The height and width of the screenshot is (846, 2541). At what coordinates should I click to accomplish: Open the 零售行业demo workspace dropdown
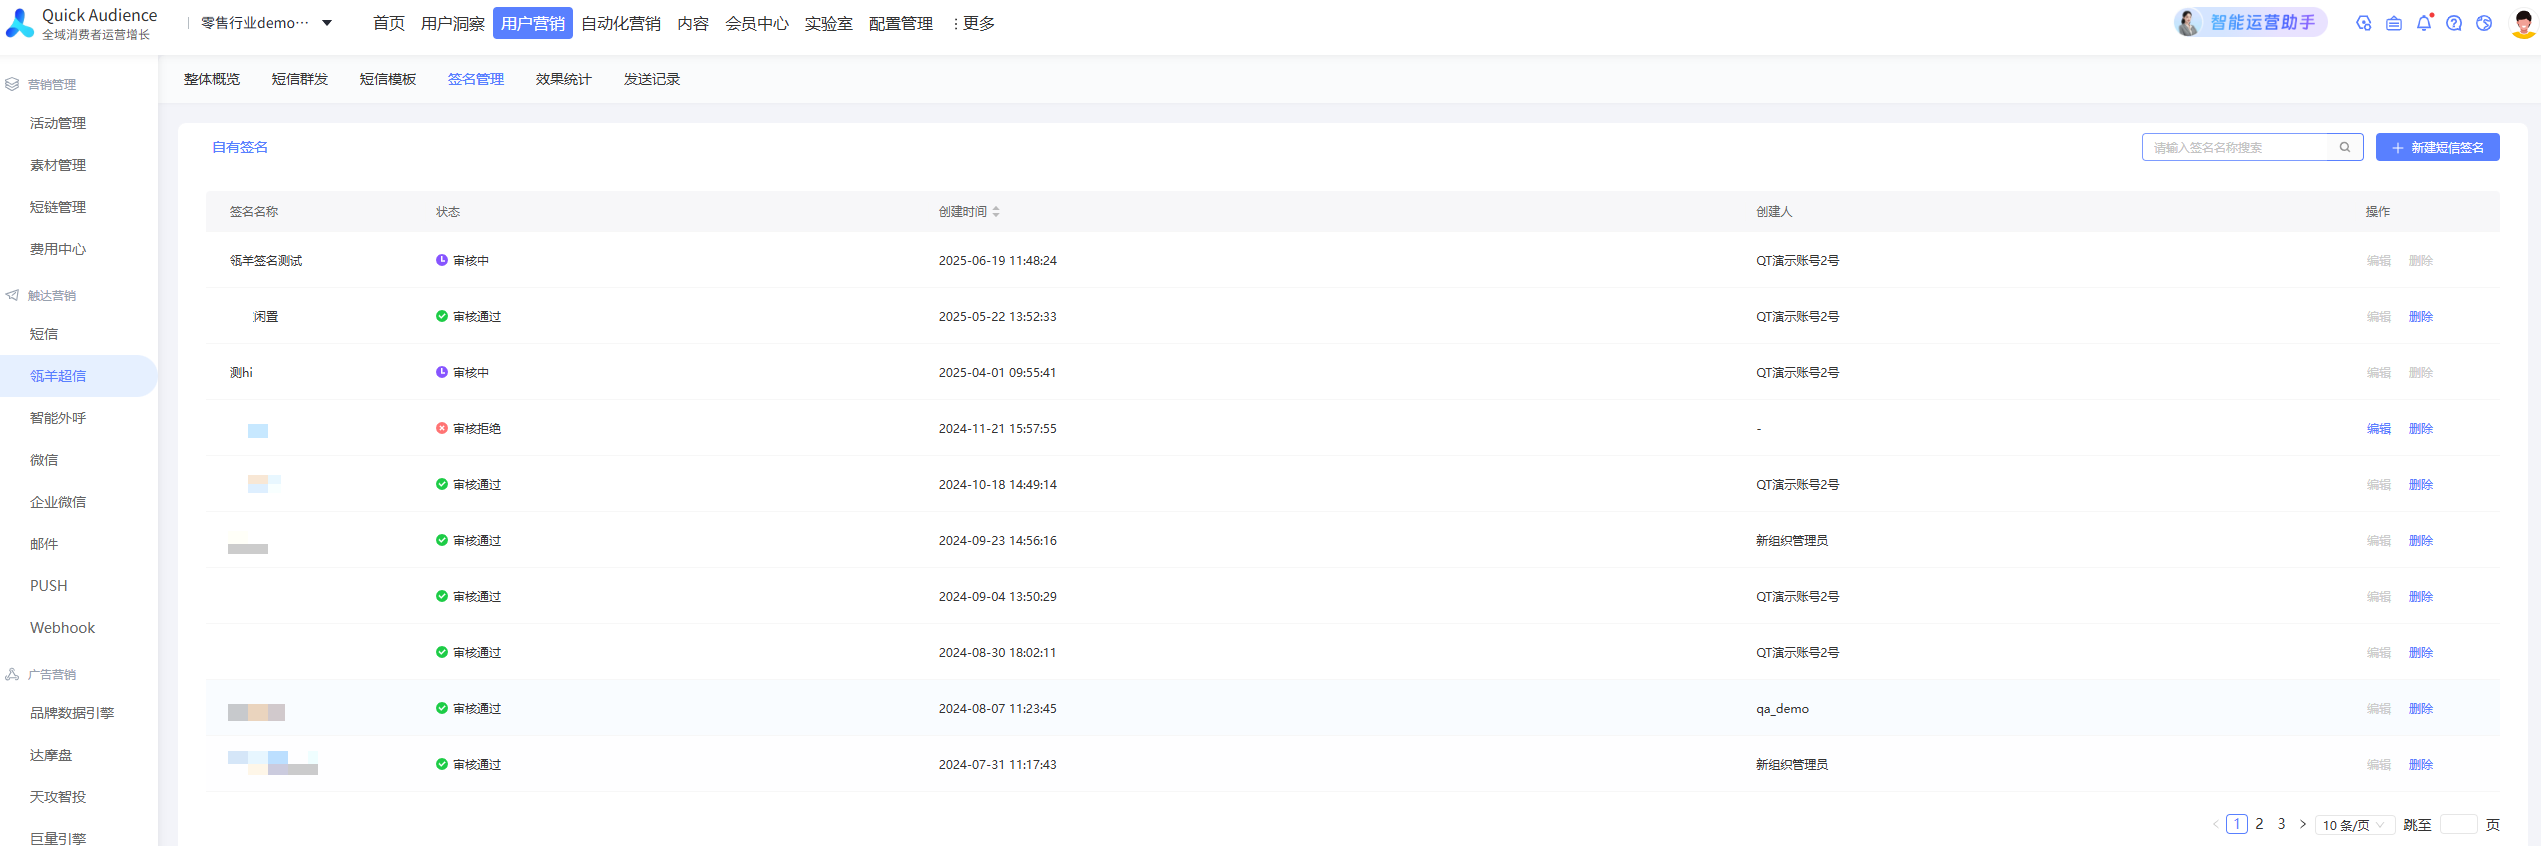point(266,23)
